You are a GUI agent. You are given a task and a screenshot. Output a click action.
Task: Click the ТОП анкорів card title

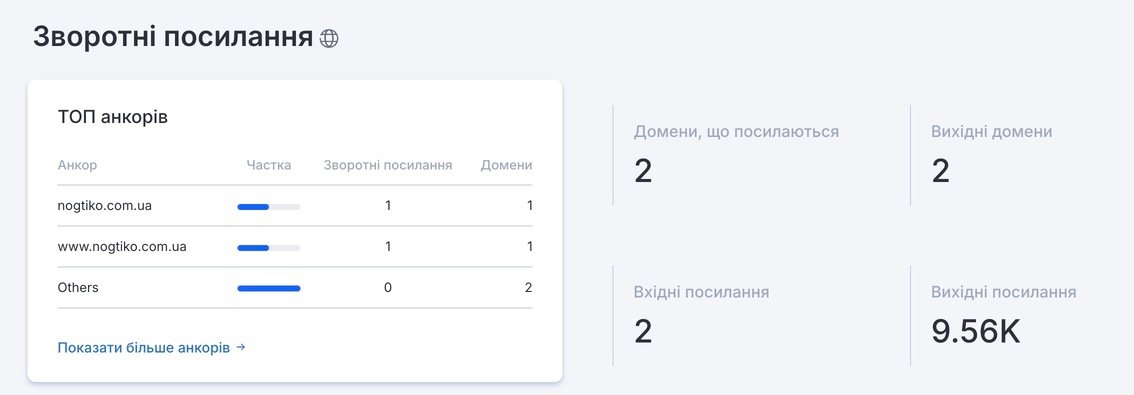pos(113,117)
